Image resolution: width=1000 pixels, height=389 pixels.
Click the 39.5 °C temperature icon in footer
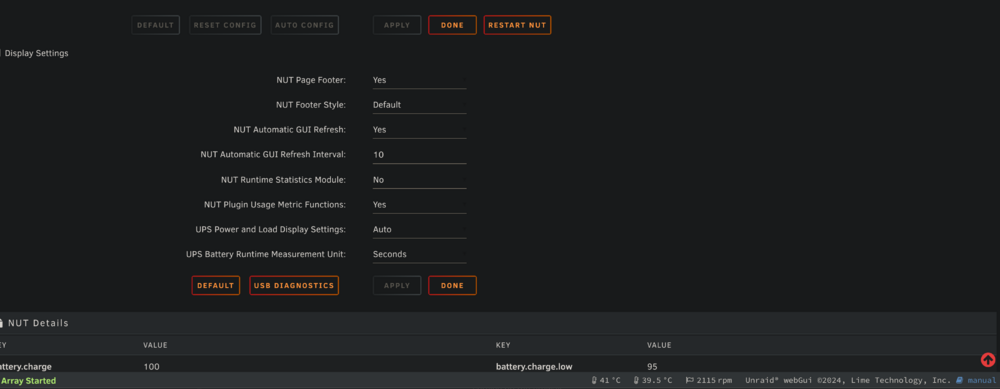point(636,381)
